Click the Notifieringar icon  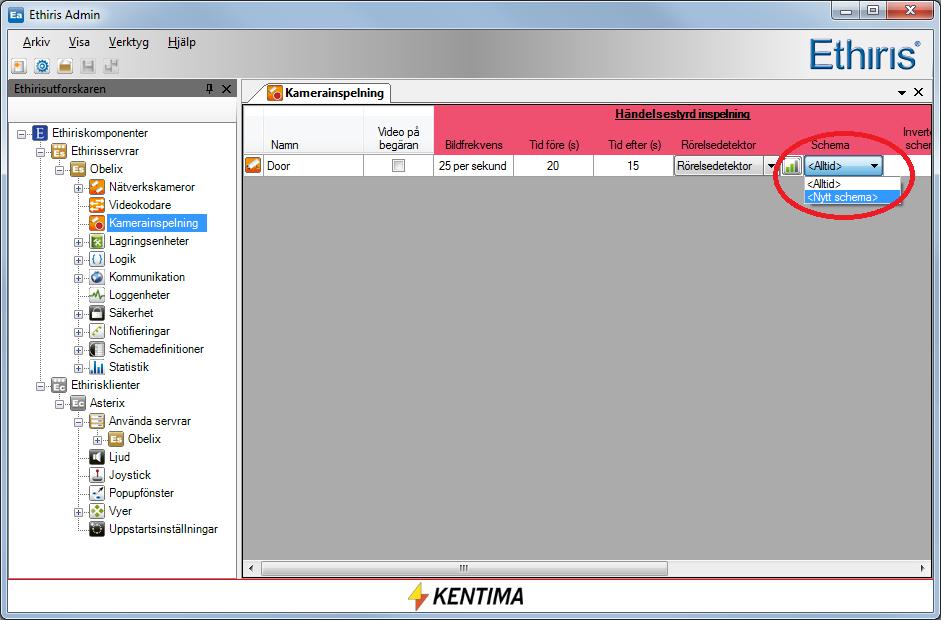click(97, 331)
